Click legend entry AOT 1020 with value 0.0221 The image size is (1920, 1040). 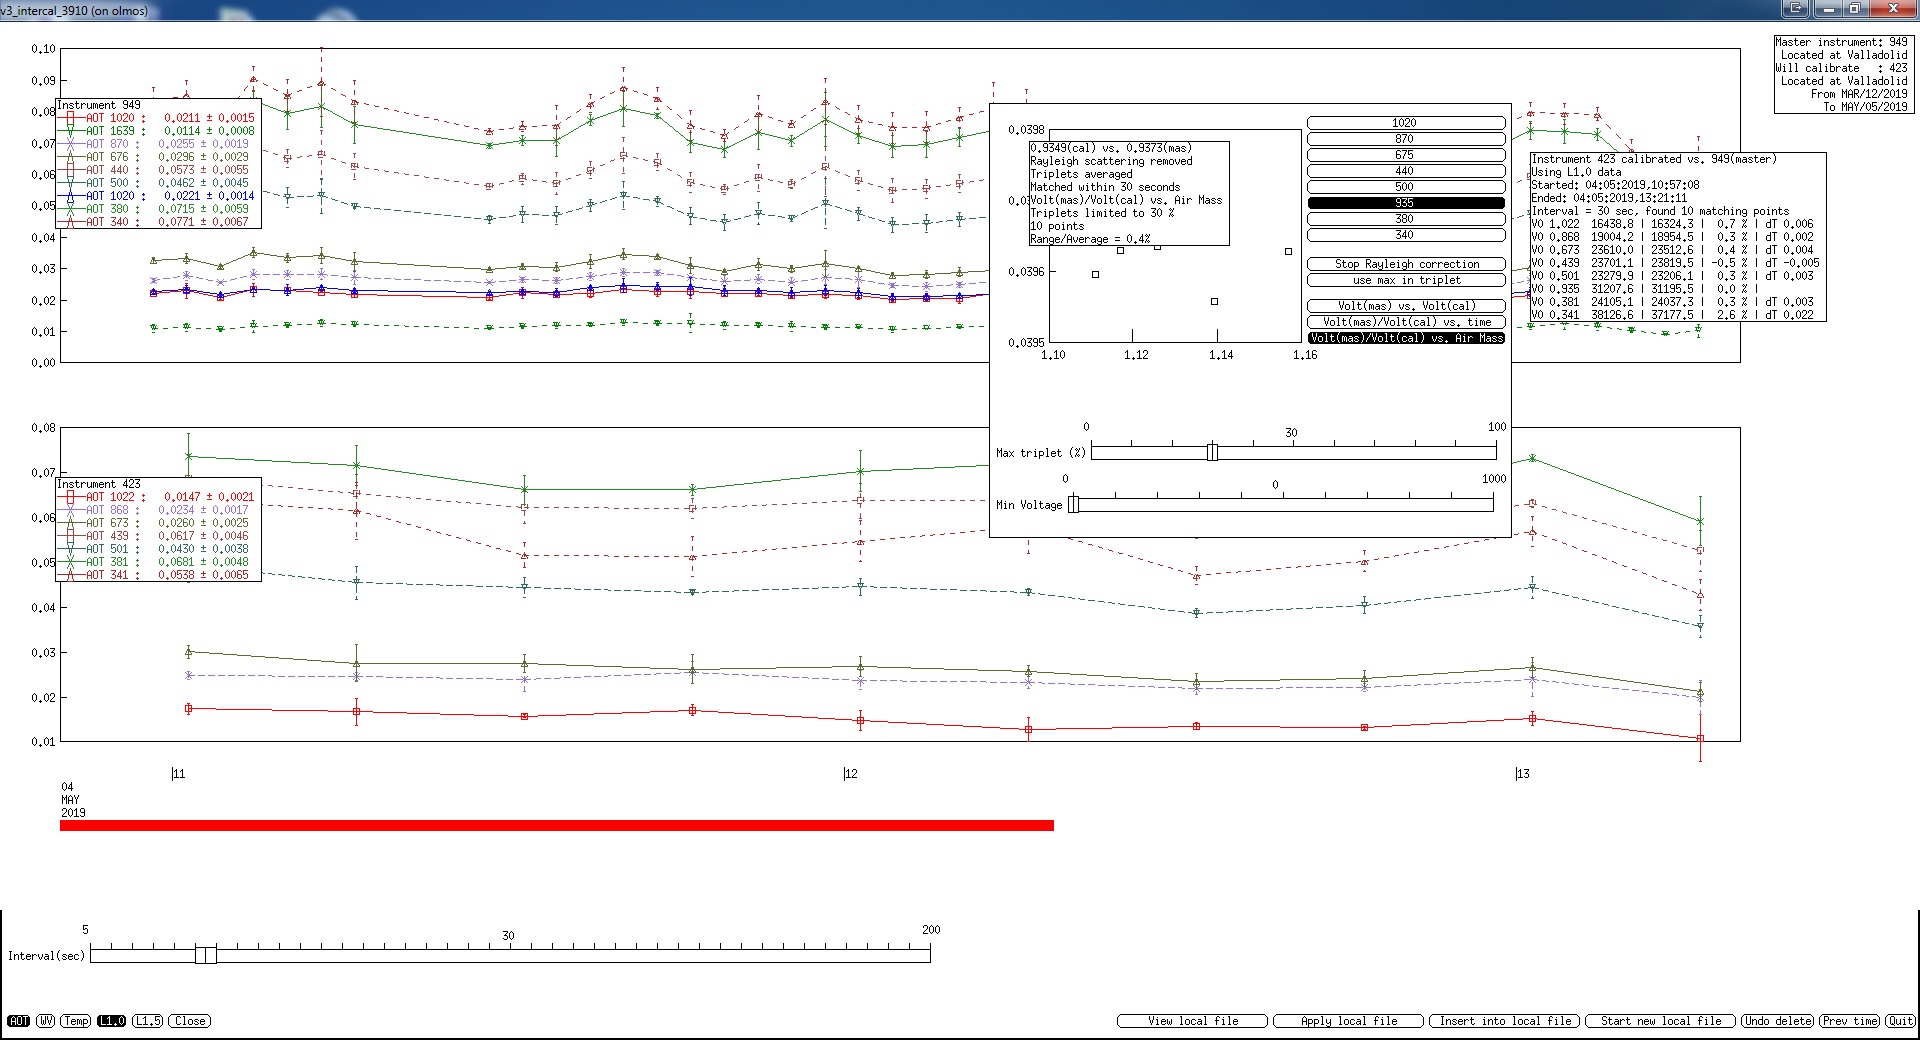pyautogui.click(x=157, y=196)
